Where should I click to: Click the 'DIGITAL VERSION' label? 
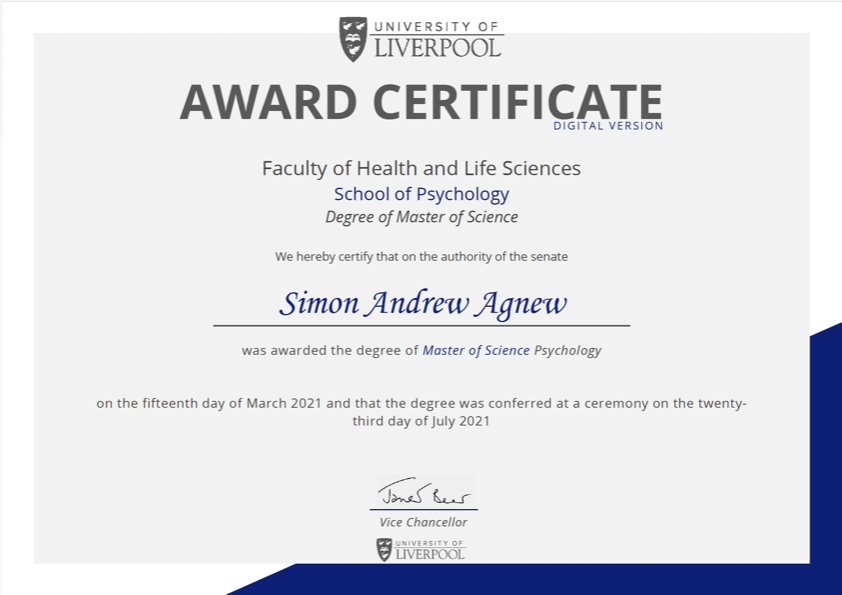[x=608, y=126]
